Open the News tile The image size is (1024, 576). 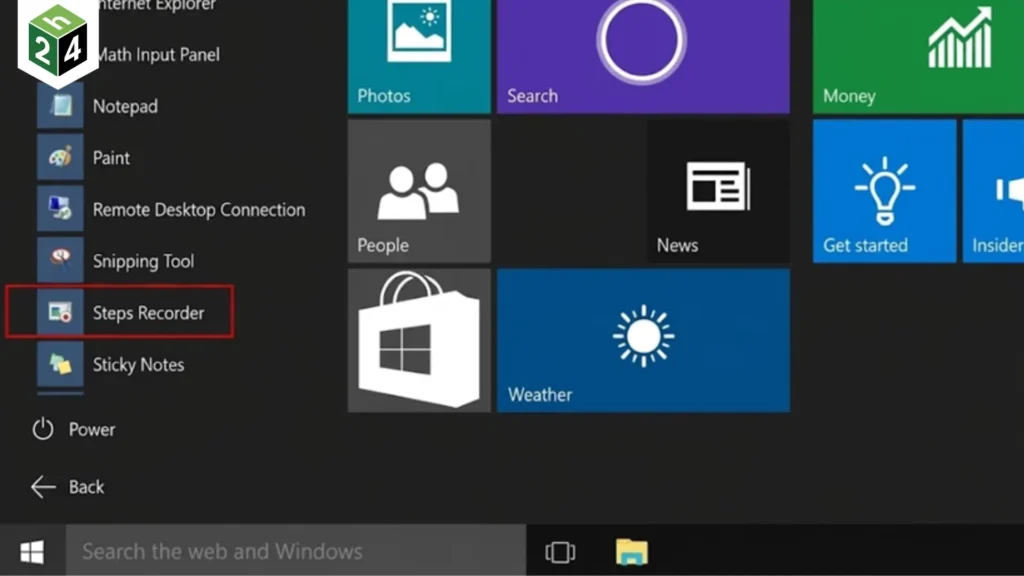tap(717, 191)
